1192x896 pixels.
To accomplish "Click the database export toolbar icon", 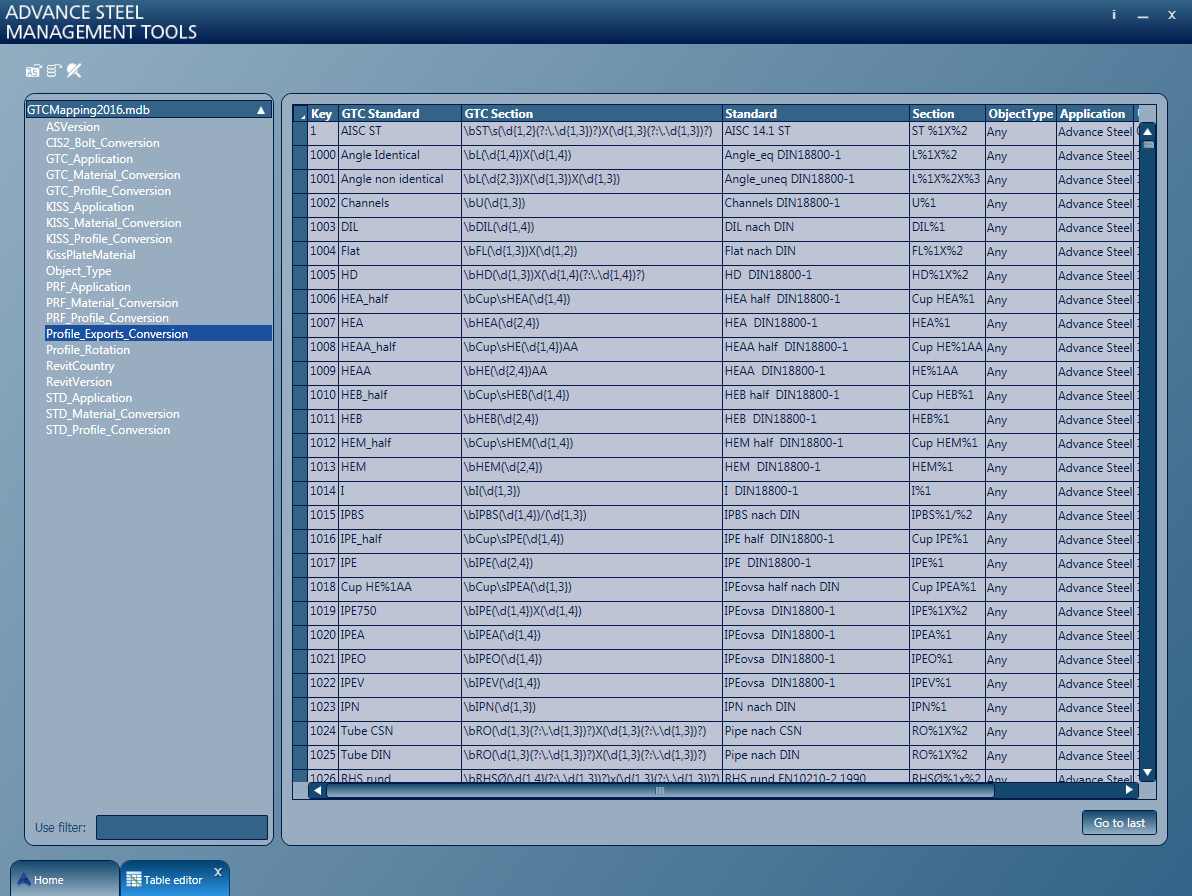I will click(53, 71).
